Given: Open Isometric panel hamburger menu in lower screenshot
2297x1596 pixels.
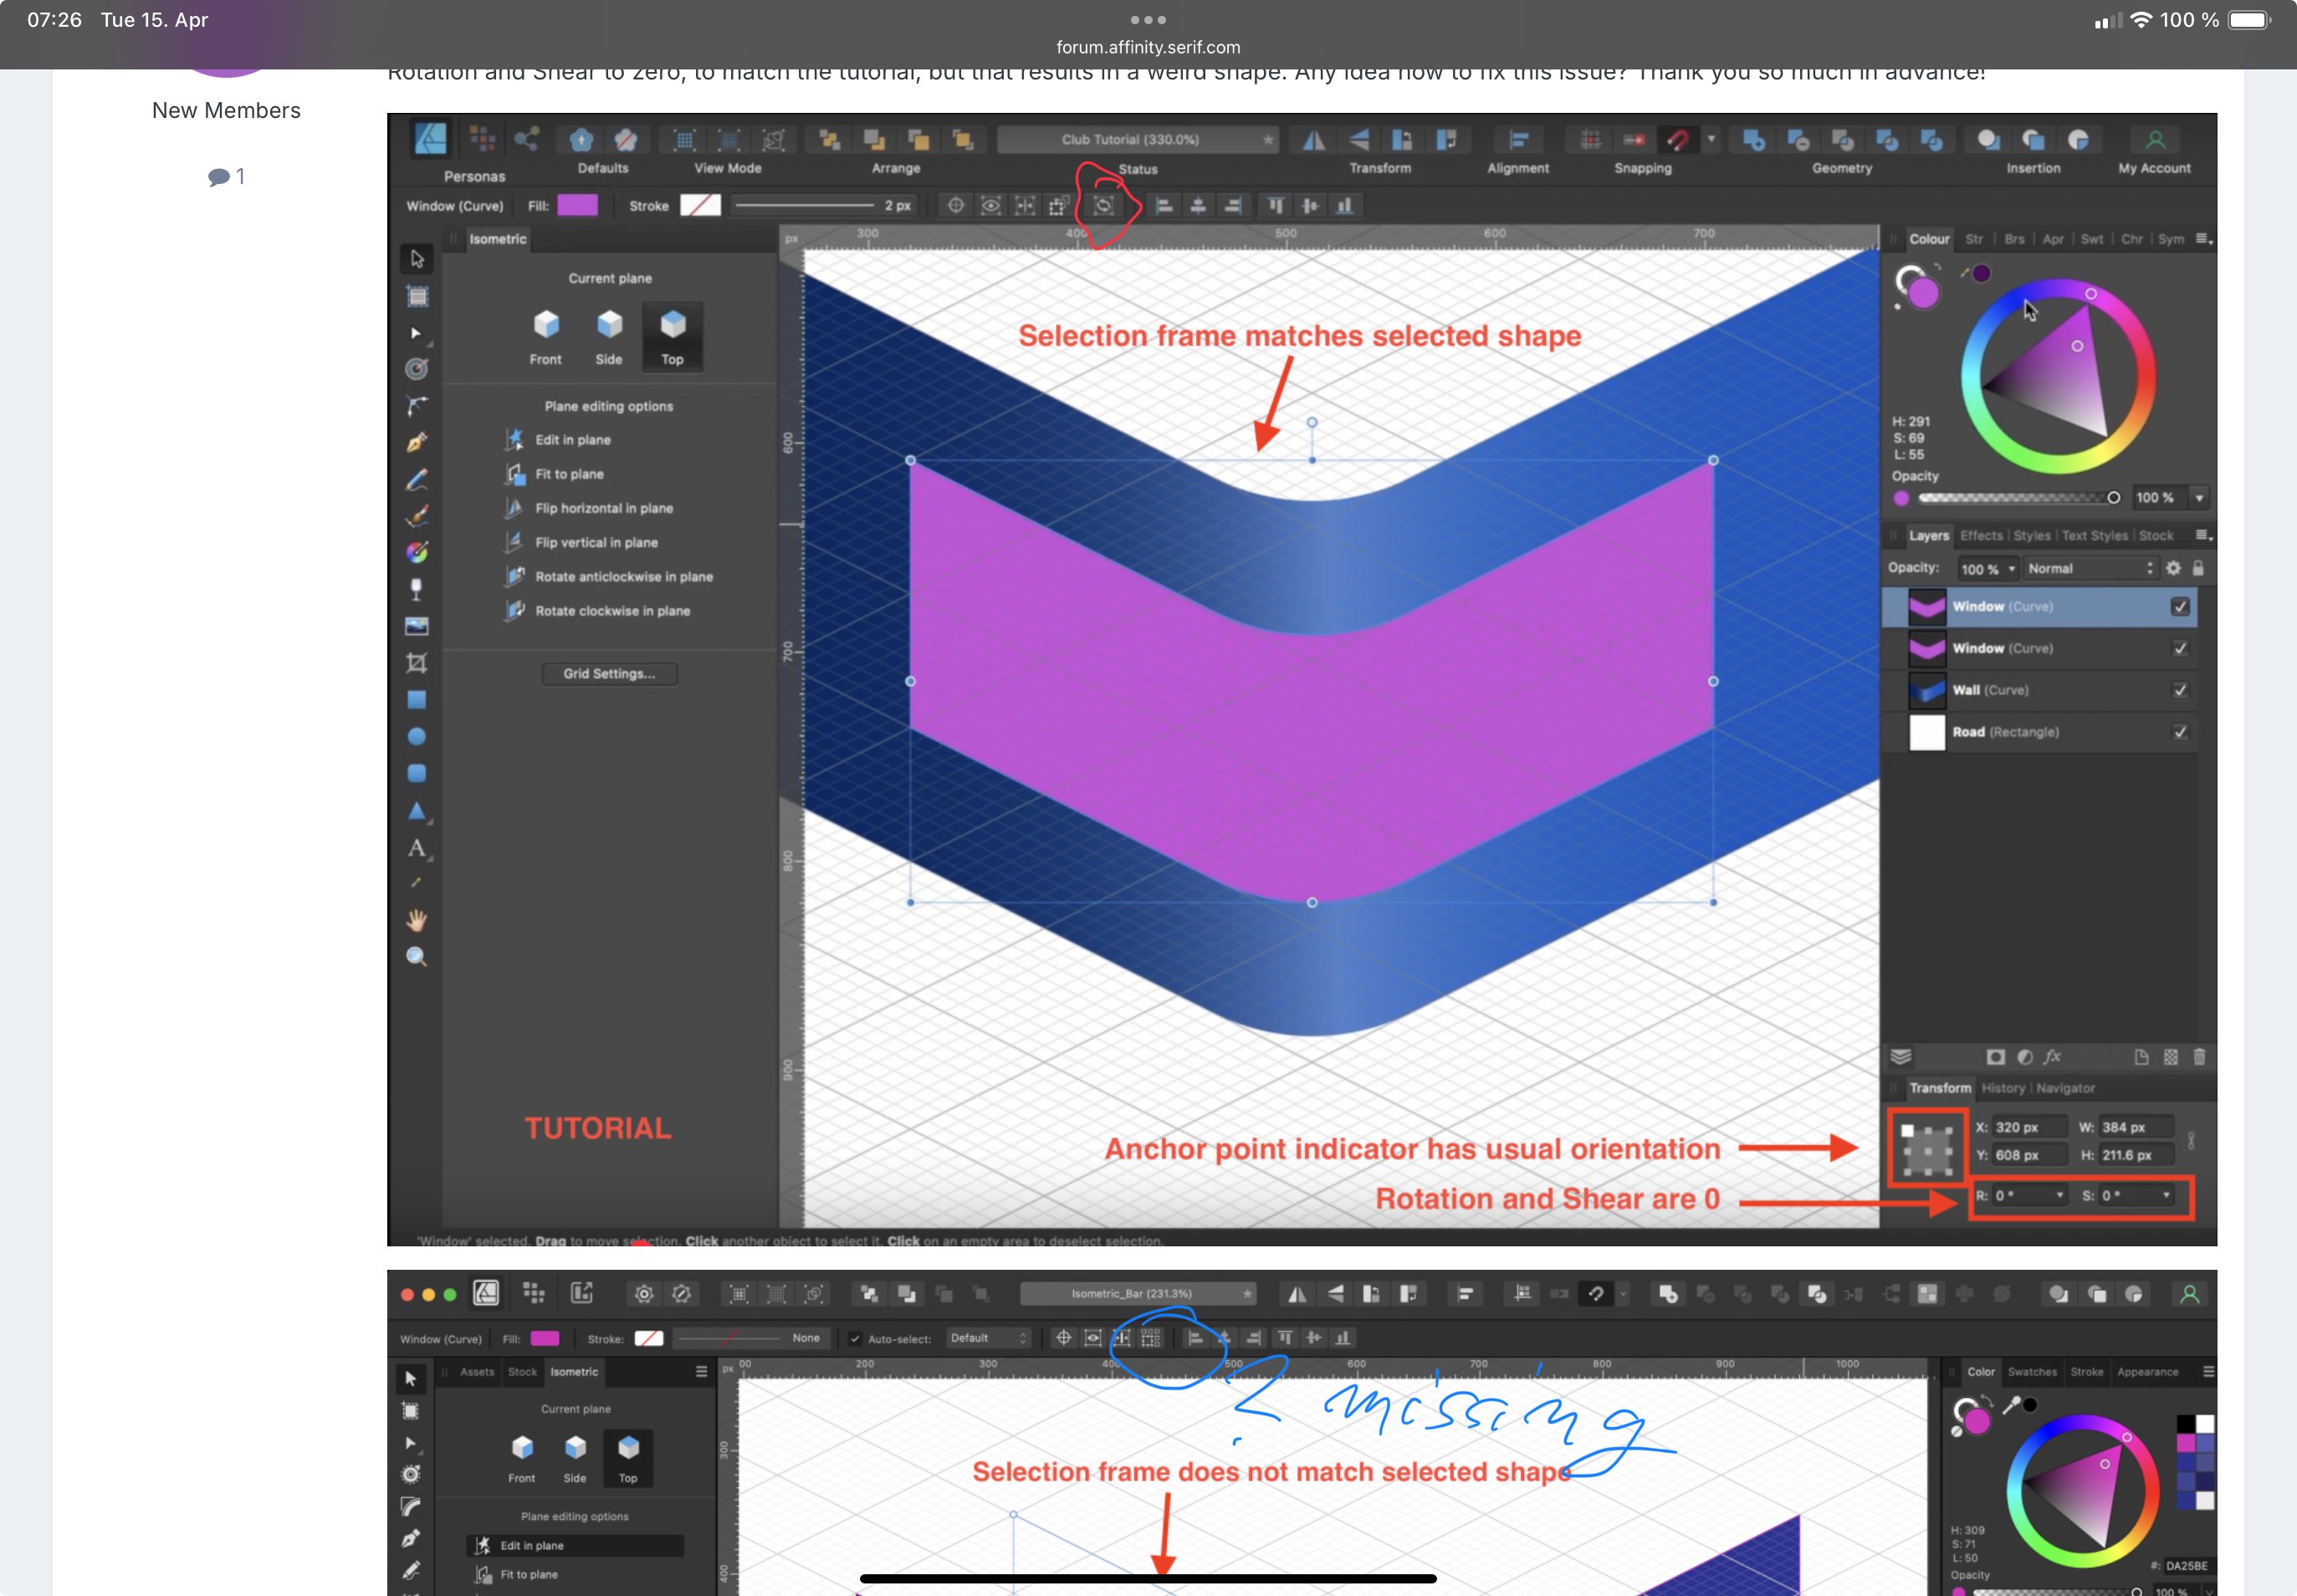Looking at the screenshot, I should (701, 1372).
